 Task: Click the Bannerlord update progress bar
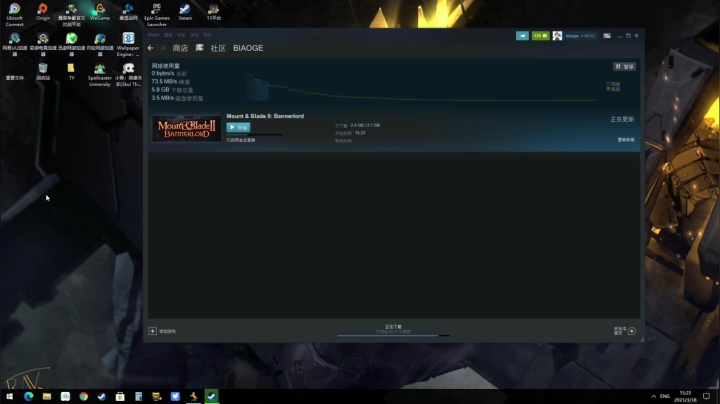pos(254,135)
